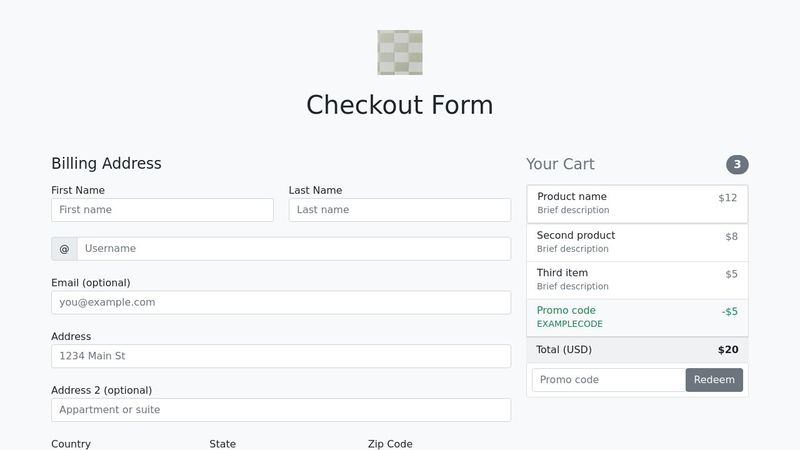This screenshot has width=800, height=450.
Task: Focus the First name input field
Action: click(x=162, y=210)
